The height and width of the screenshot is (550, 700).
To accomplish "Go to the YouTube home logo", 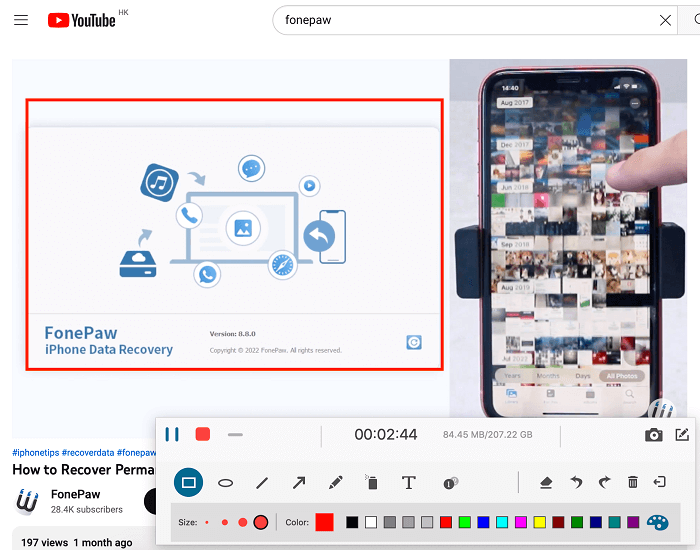I will click(x=82, y=20).
